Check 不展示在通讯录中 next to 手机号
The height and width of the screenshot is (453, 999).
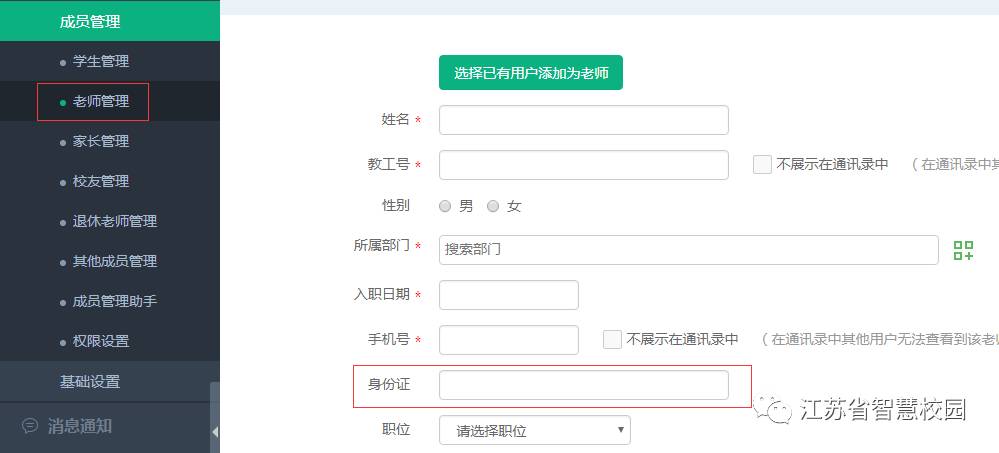(612, 339)
